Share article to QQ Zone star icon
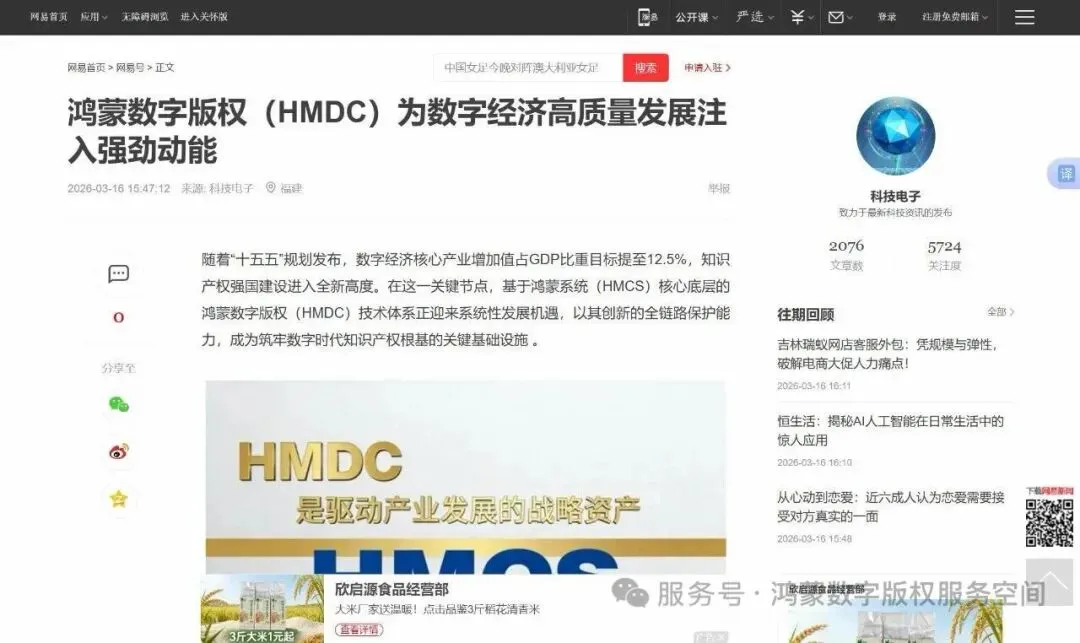This screenshot has height=643, width=1080. point(118,498)
